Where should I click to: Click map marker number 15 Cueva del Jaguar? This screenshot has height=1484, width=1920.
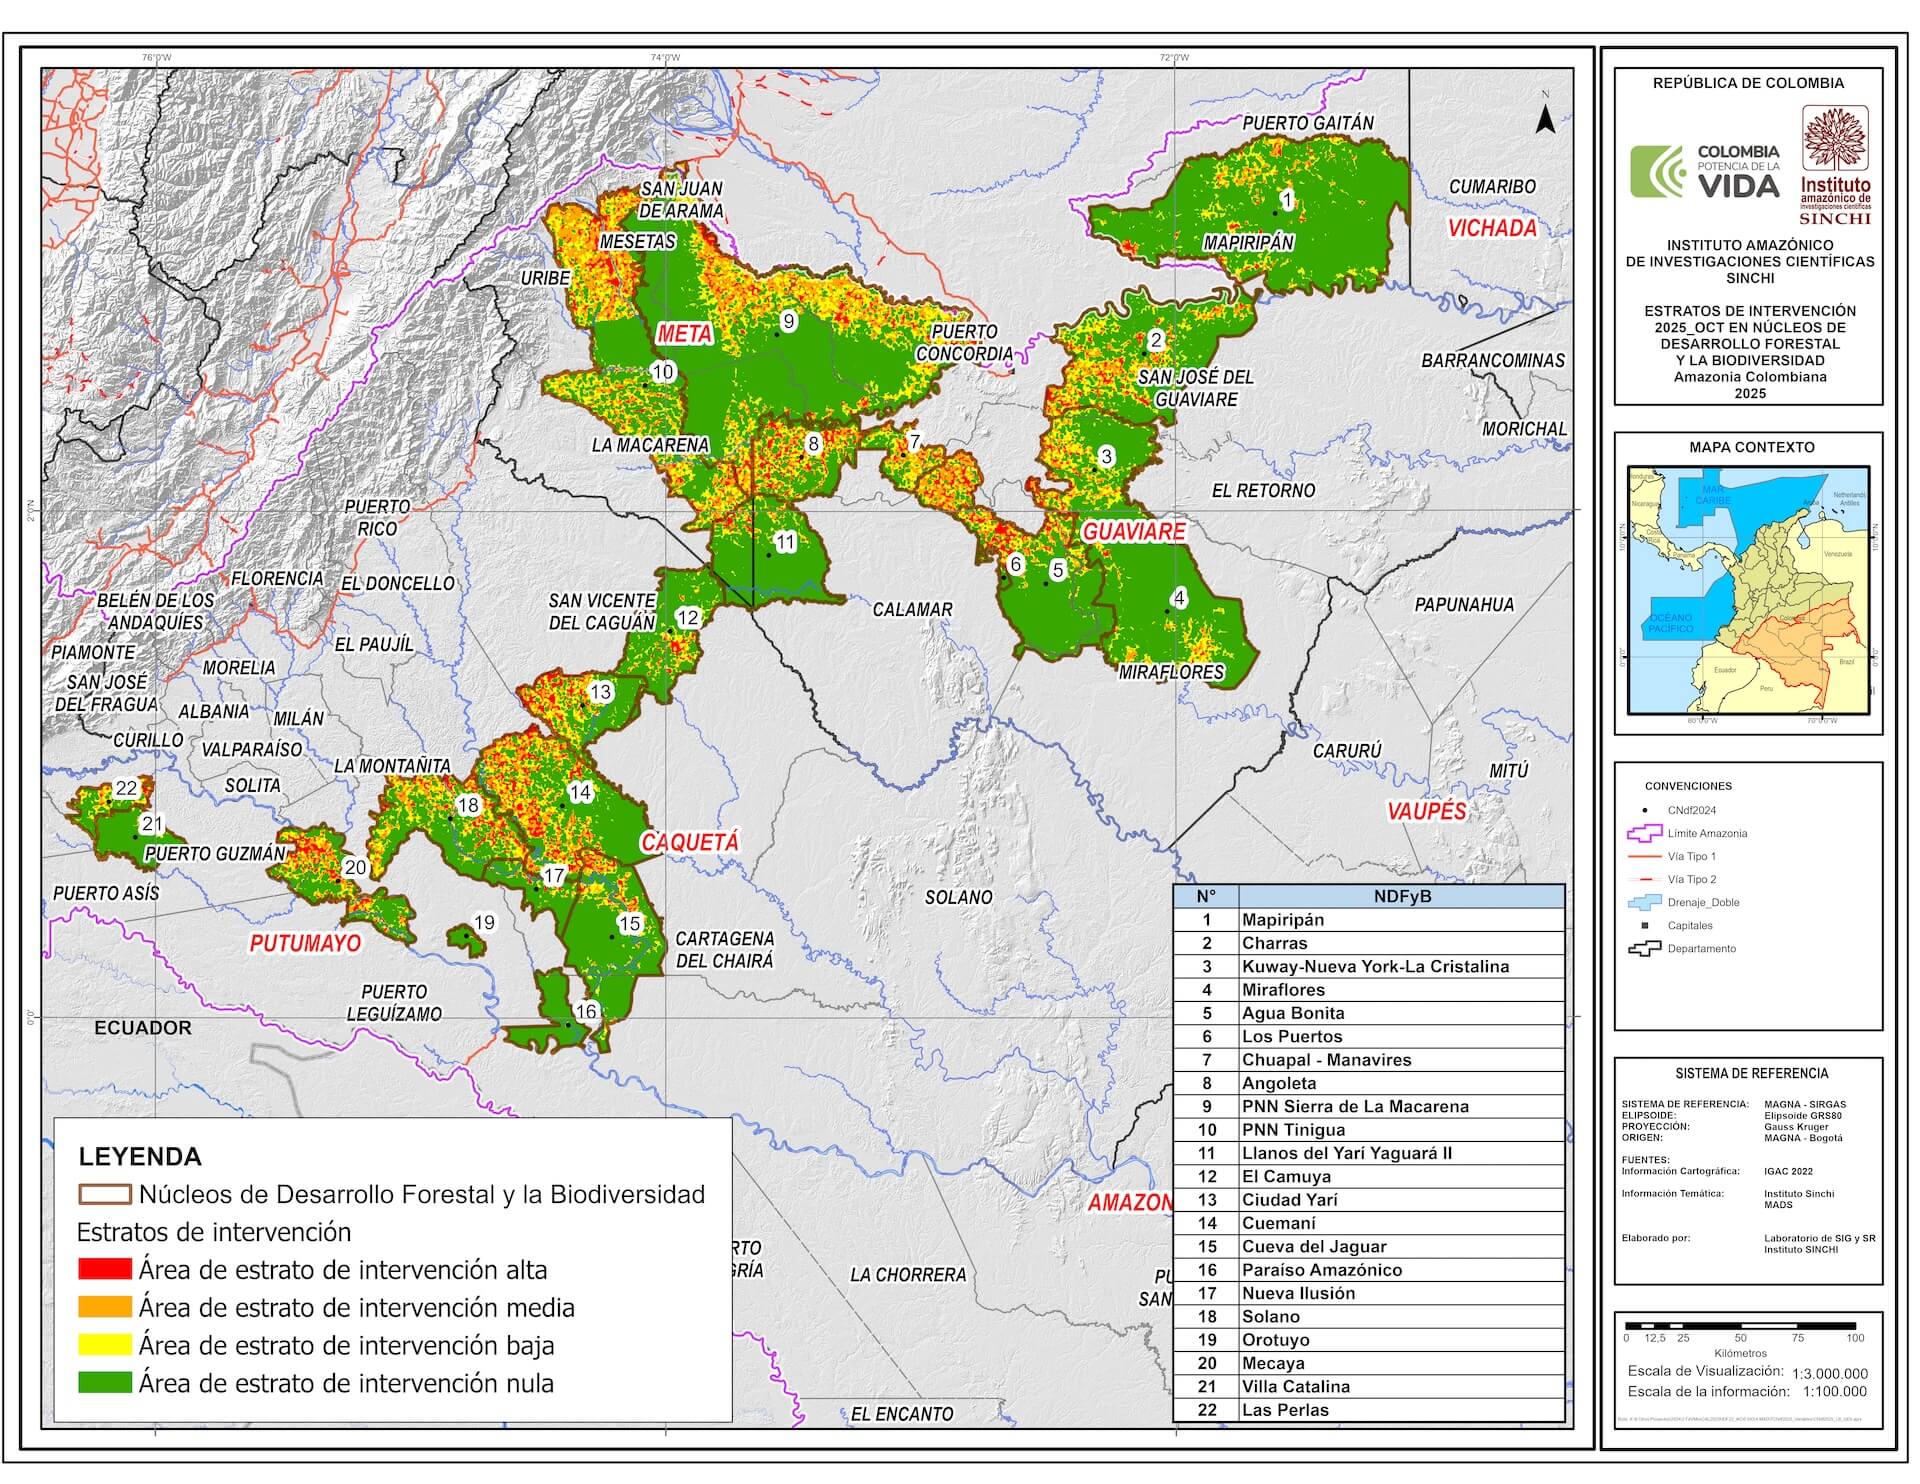pyautogui.click(x=629, y=924)
